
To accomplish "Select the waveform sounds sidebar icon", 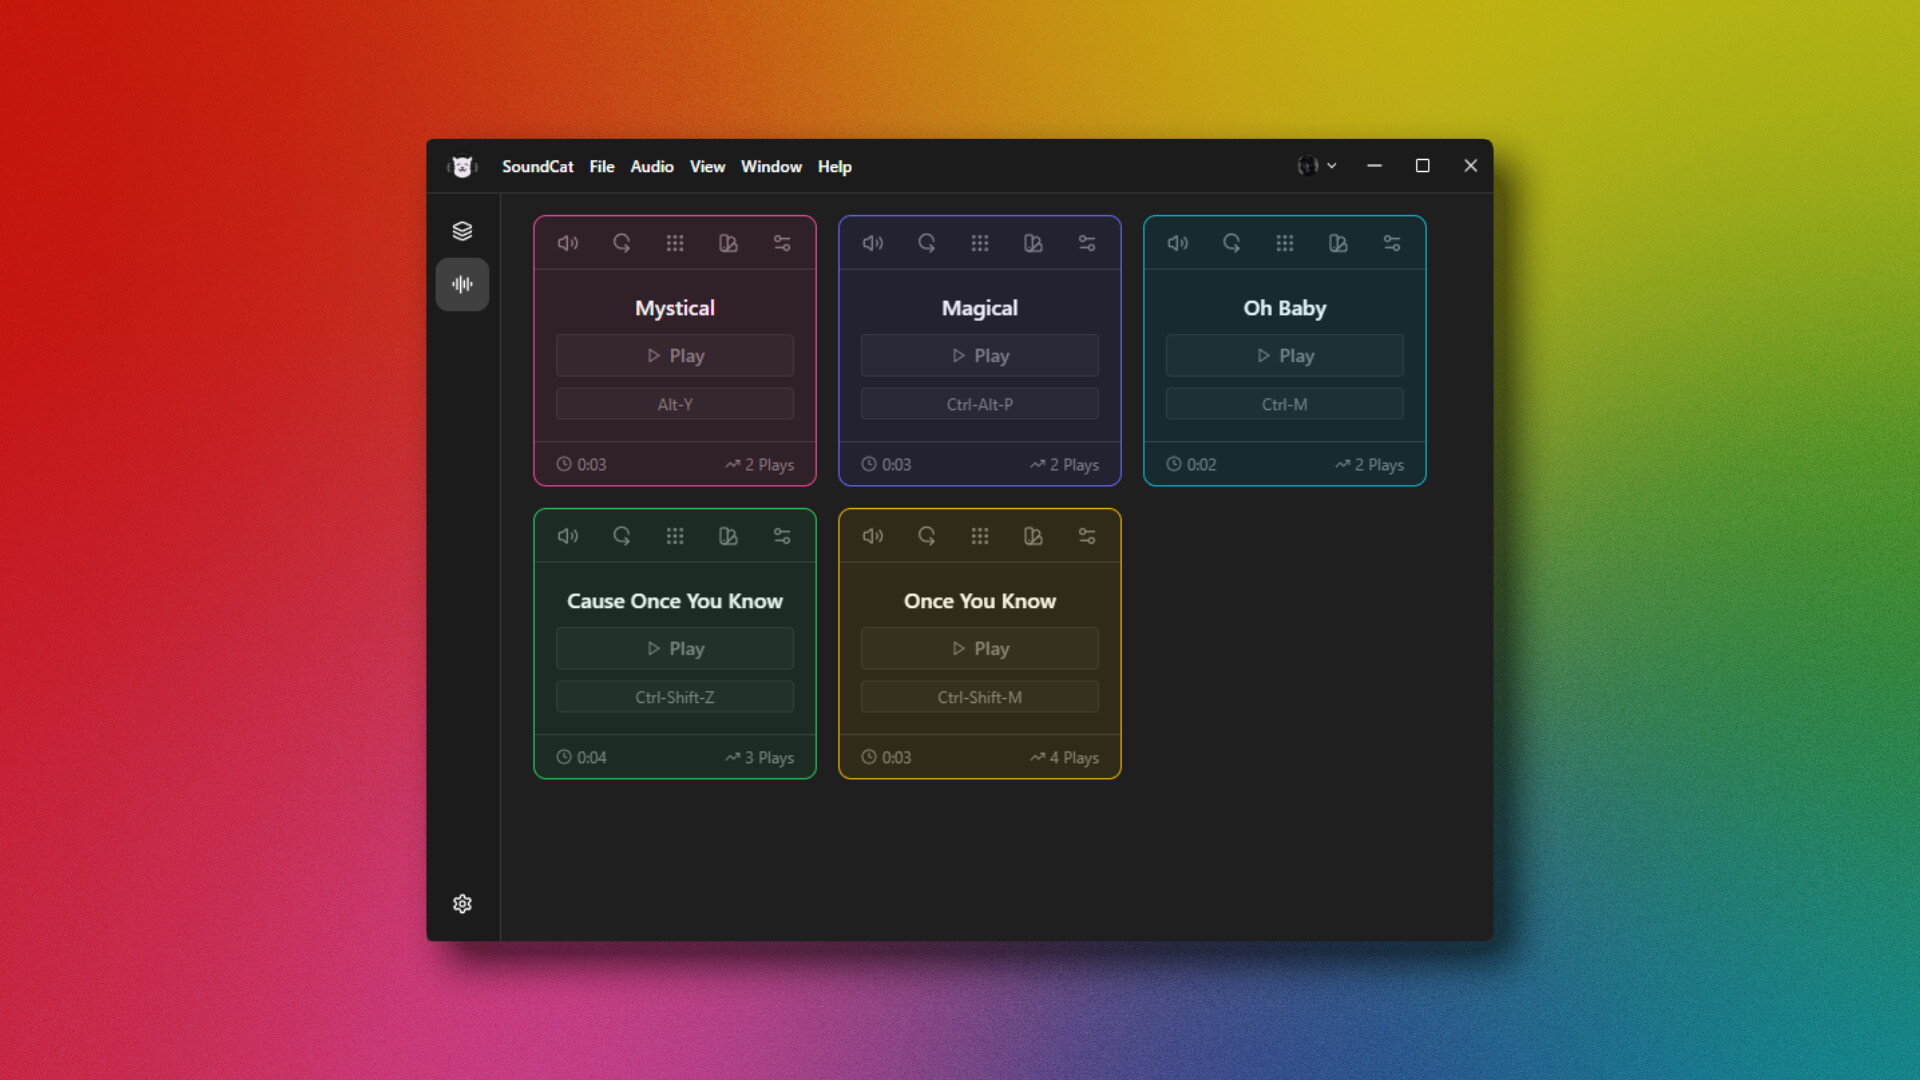I will click(x=462, y=284).
